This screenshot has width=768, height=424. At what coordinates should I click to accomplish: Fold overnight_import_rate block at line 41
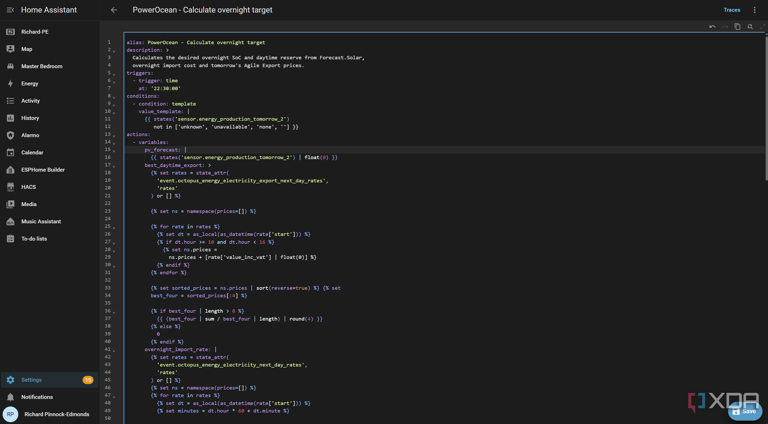pyautogui.click(x=114, y=350)
